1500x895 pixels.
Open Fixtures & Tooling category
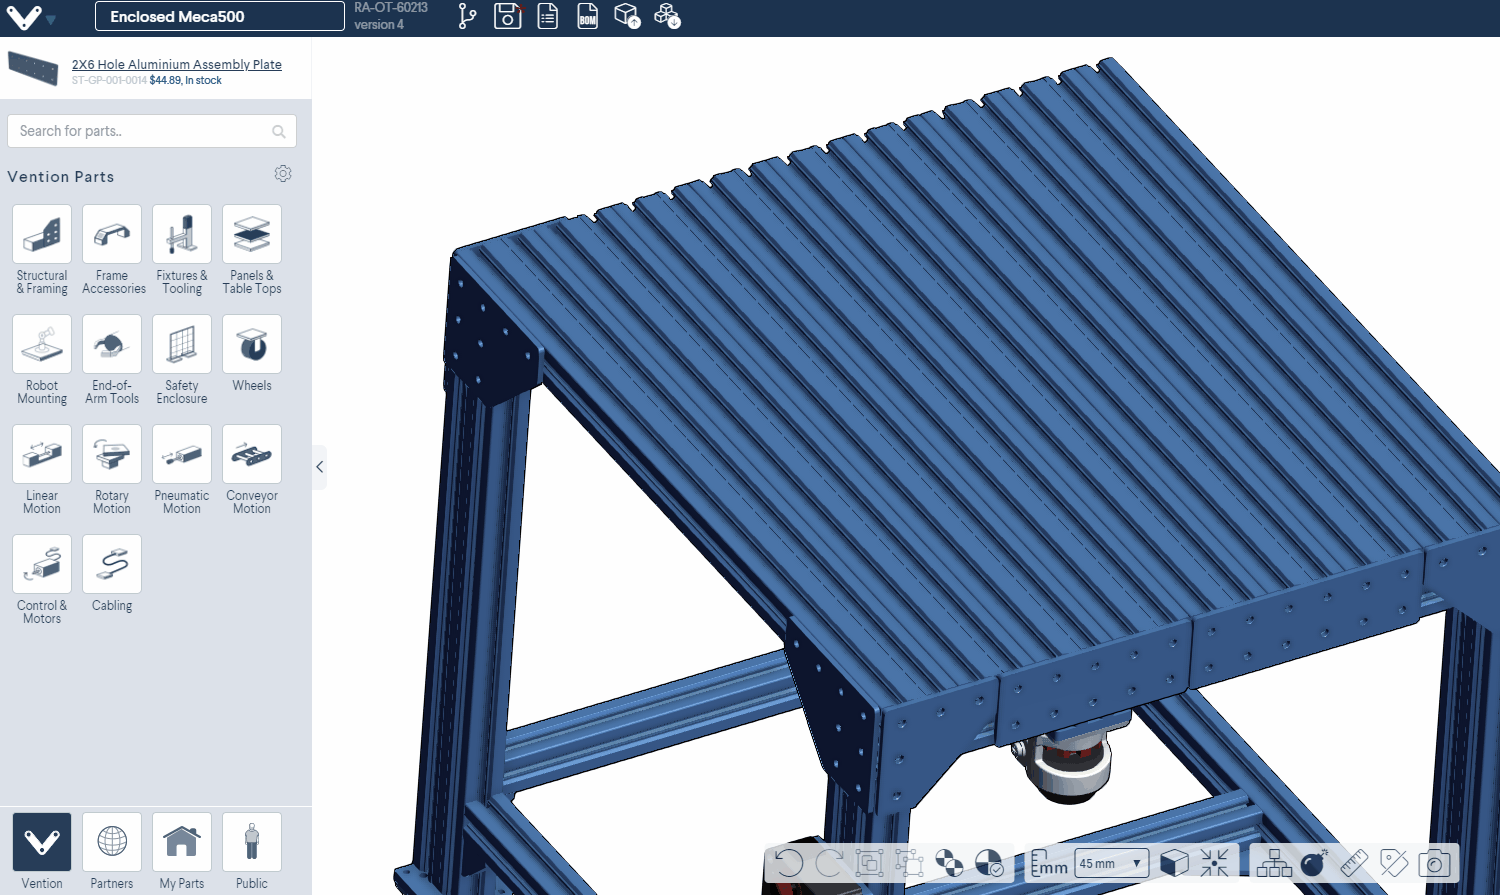(x=182, y=250)
